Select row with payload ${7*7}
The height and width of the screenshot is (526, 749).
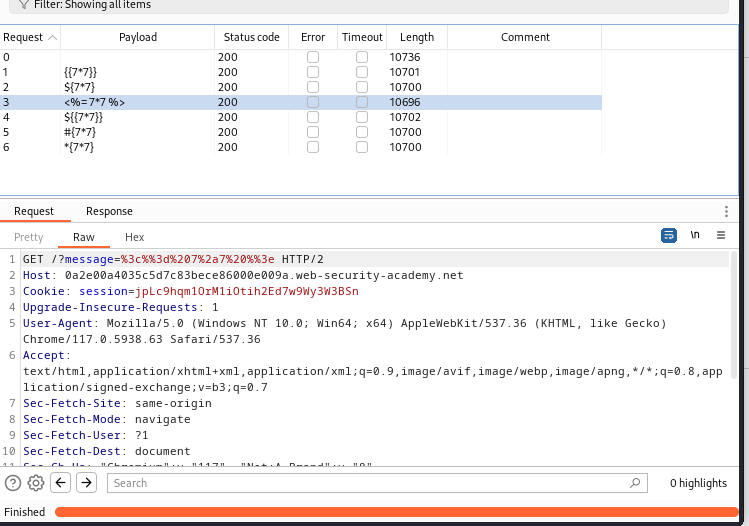pos(301,87)
